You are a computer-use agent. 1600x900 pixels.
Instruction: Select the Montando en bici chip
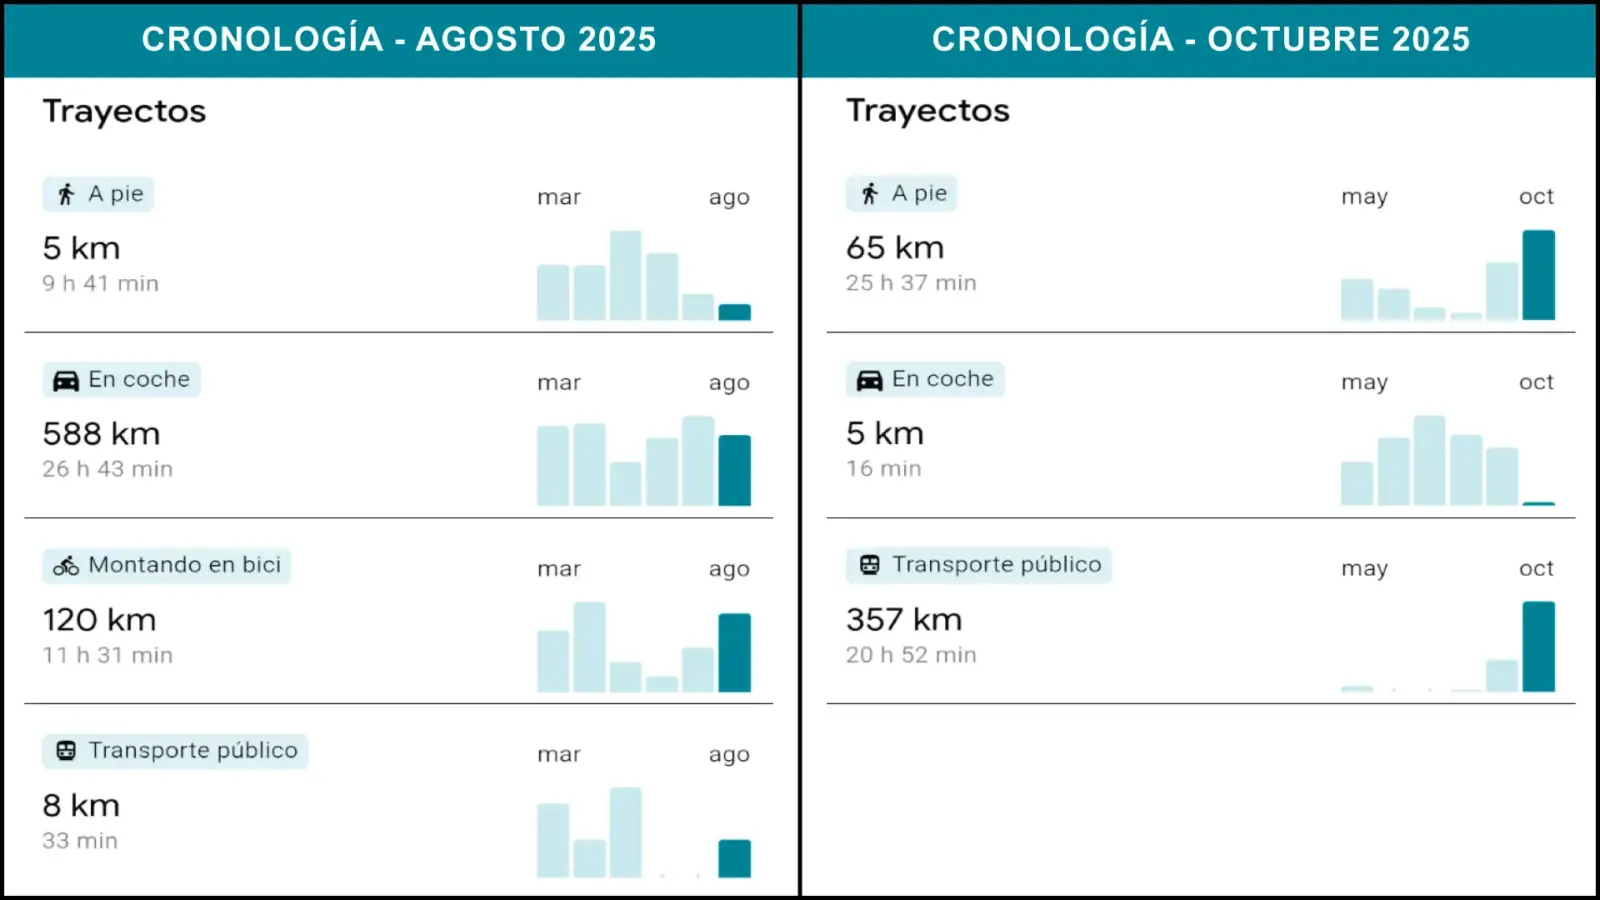pyautogui.click(x=166, y=565)
